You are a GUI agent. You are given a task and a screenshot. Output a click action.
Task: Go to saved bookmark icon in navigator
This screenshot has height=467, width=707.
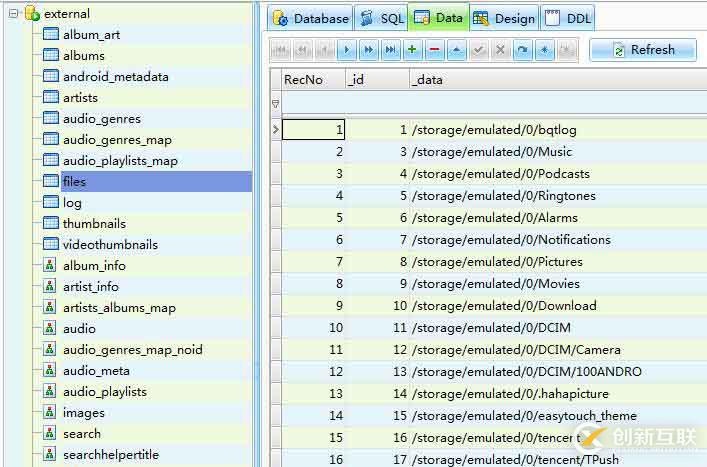pyautogui.click(x=567, y=50)
